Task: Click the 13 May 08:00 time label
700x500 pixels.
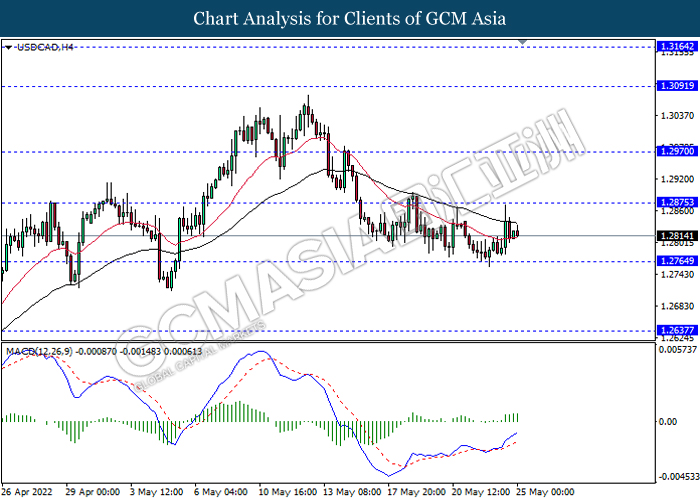Action: coord(352,492)
